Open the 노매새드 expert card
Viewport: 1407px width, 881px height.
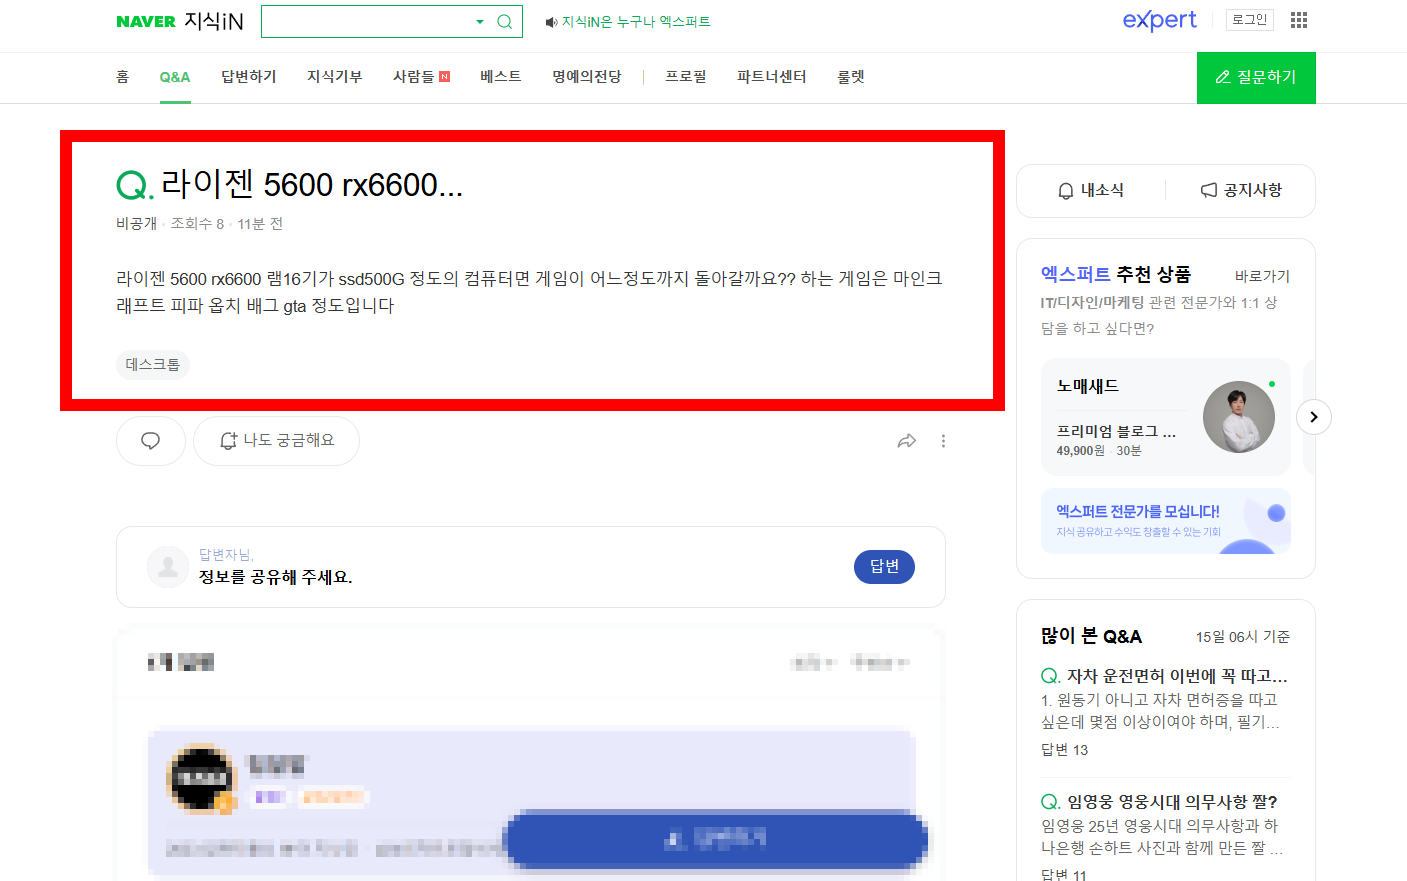(1166, 417)
